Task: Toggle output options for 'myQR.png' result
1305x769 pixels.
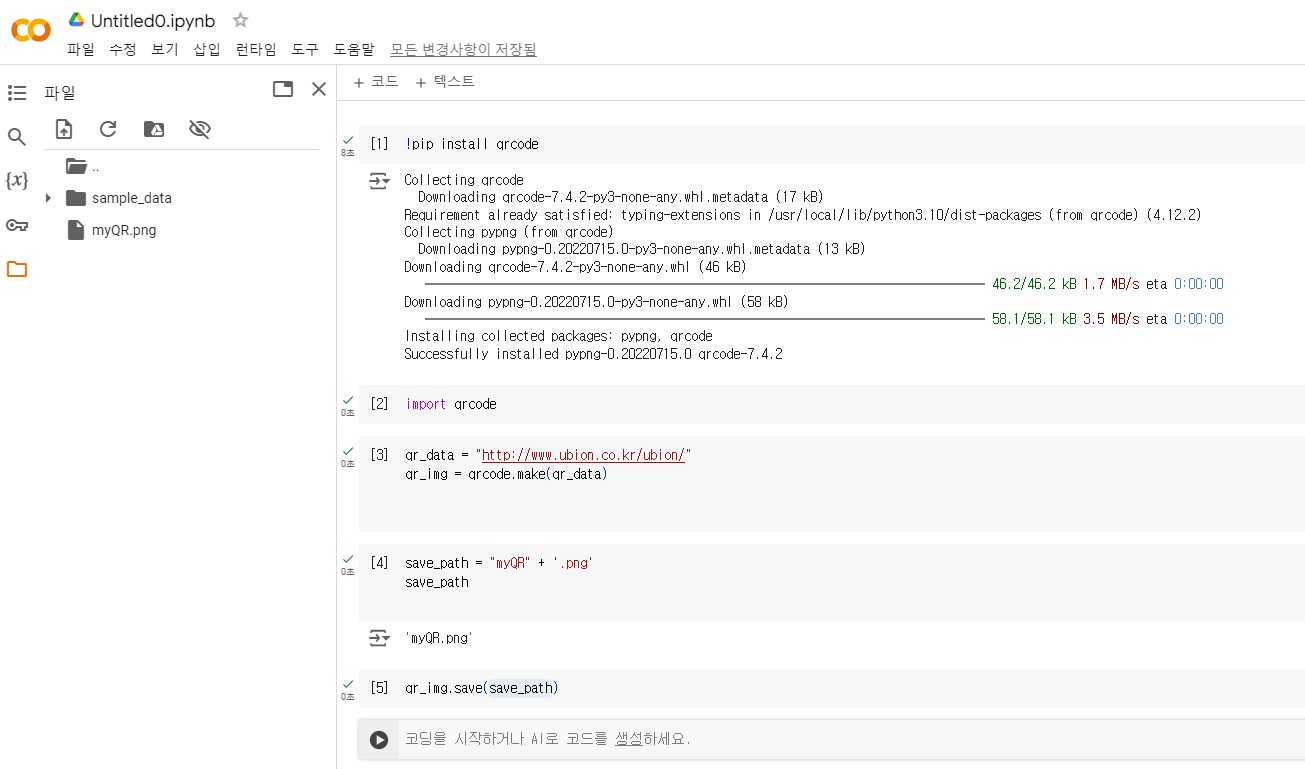Action: point(378,638)
